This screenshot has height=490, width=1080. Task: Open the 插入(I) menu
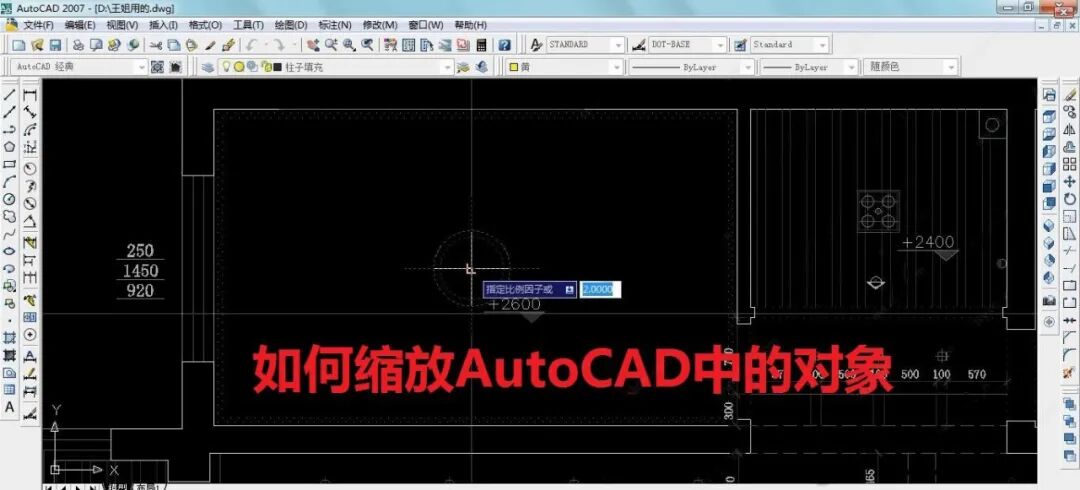[163, 25]
